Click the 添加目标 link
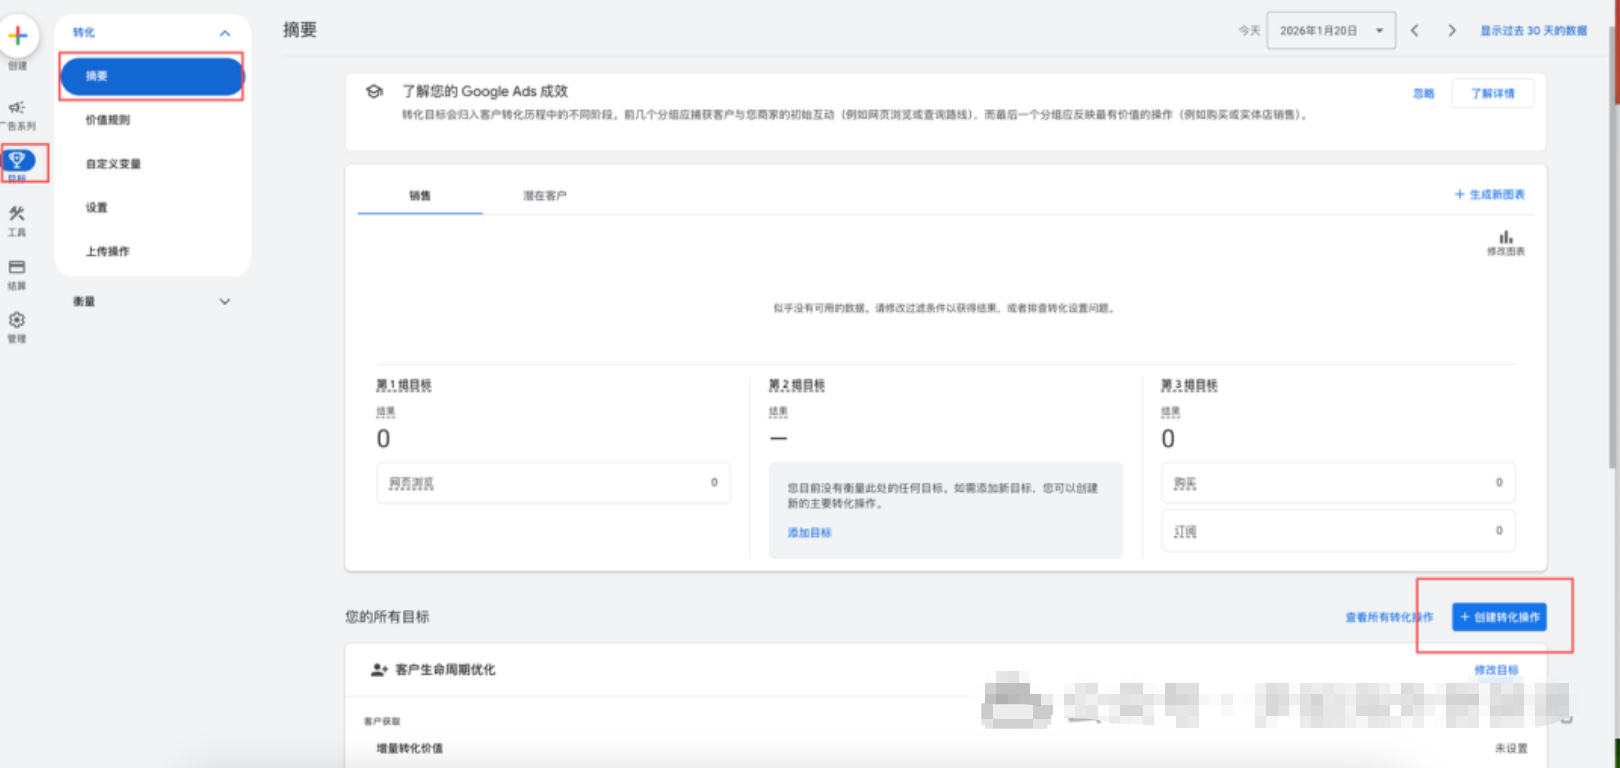Viewport: 1620px width, 768px height. (809, 533)
